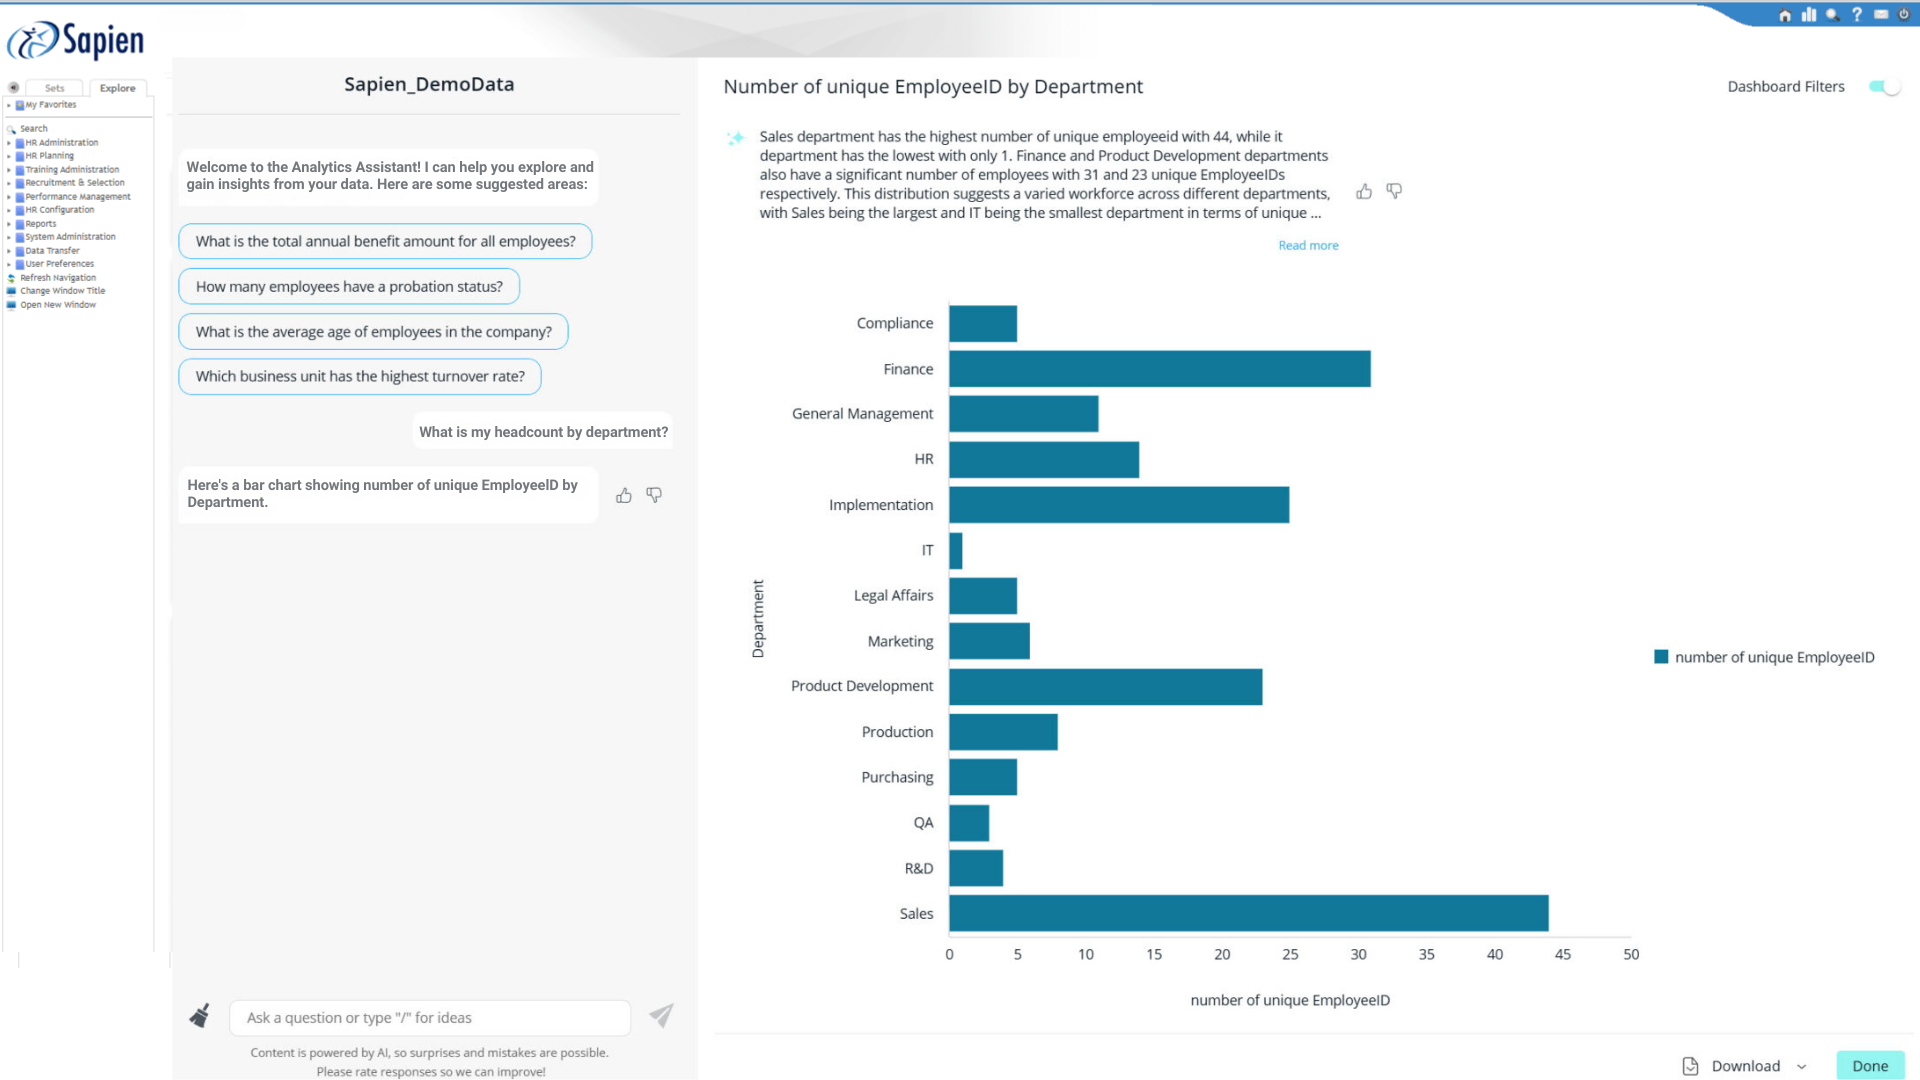Switch to the Sets tab

pos(55,88)
